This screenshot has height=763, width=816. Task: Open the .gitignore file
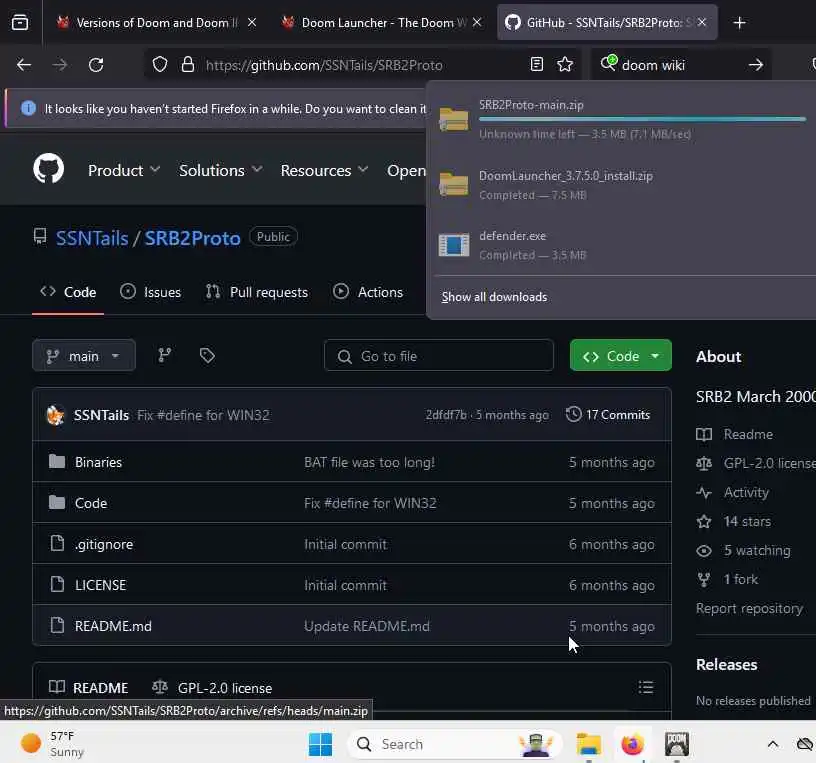pyautogui.click(x=104, y=544)
